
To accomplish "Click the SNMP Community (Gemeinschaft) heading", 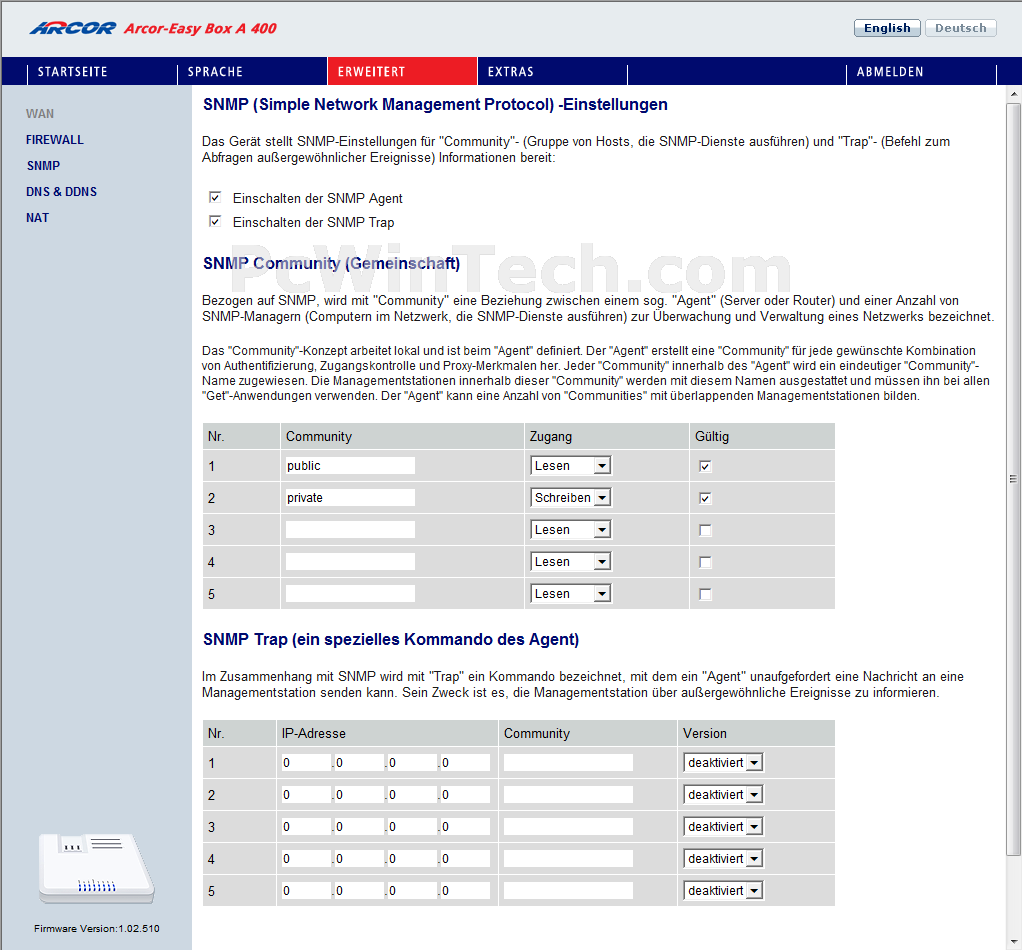I will pyautogui.click(x=331, y=263).
